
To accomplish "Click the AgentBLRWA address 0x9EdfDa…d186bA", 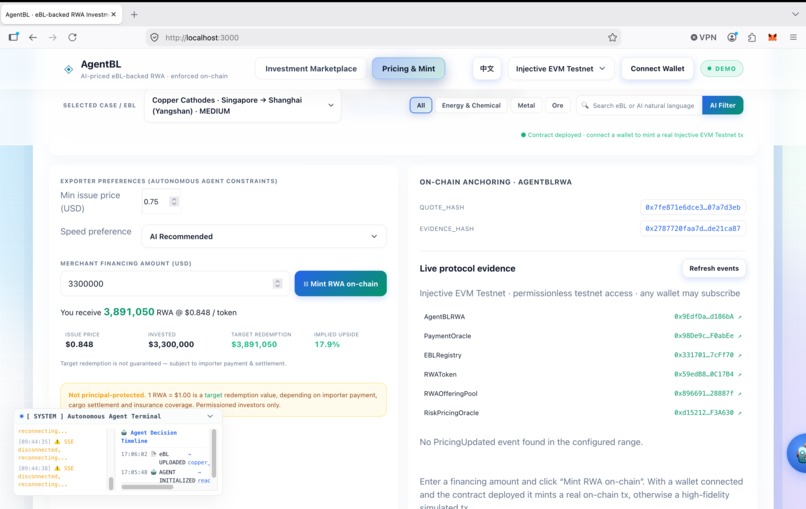I will pyautogui.click(x=704, y=317).
